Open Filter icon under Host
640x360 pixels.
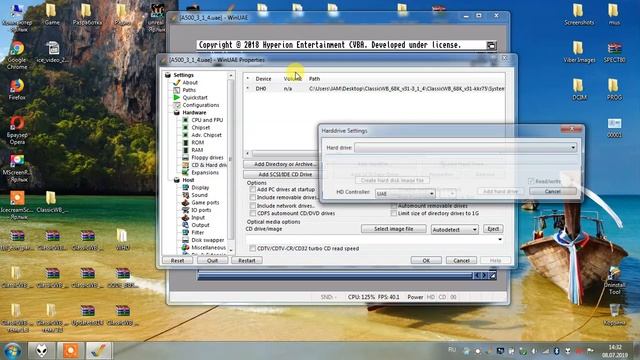coord(185,232)
